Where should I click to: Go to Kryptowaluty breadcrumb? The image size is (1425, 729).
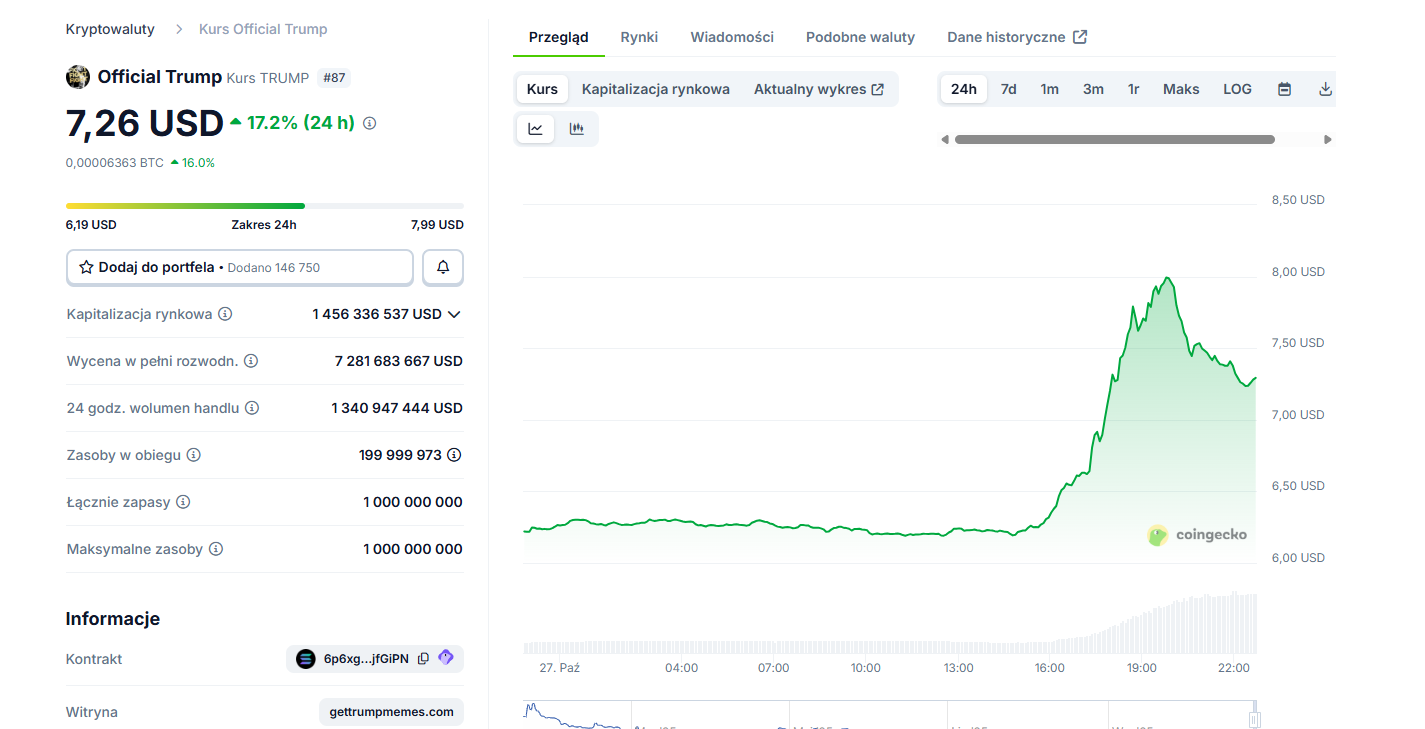pyautogui.click(x=110, y=29)
